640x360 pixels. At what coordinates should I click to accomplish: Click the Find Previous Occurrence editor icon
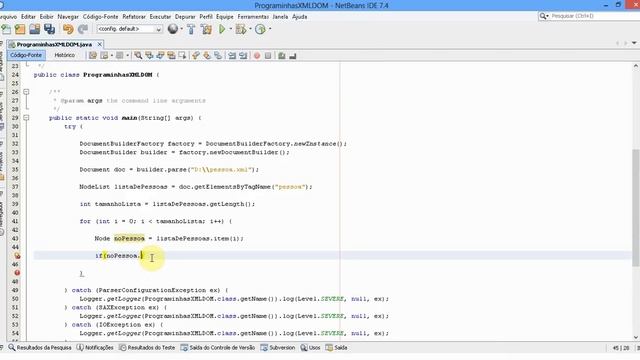pos(149,56)
